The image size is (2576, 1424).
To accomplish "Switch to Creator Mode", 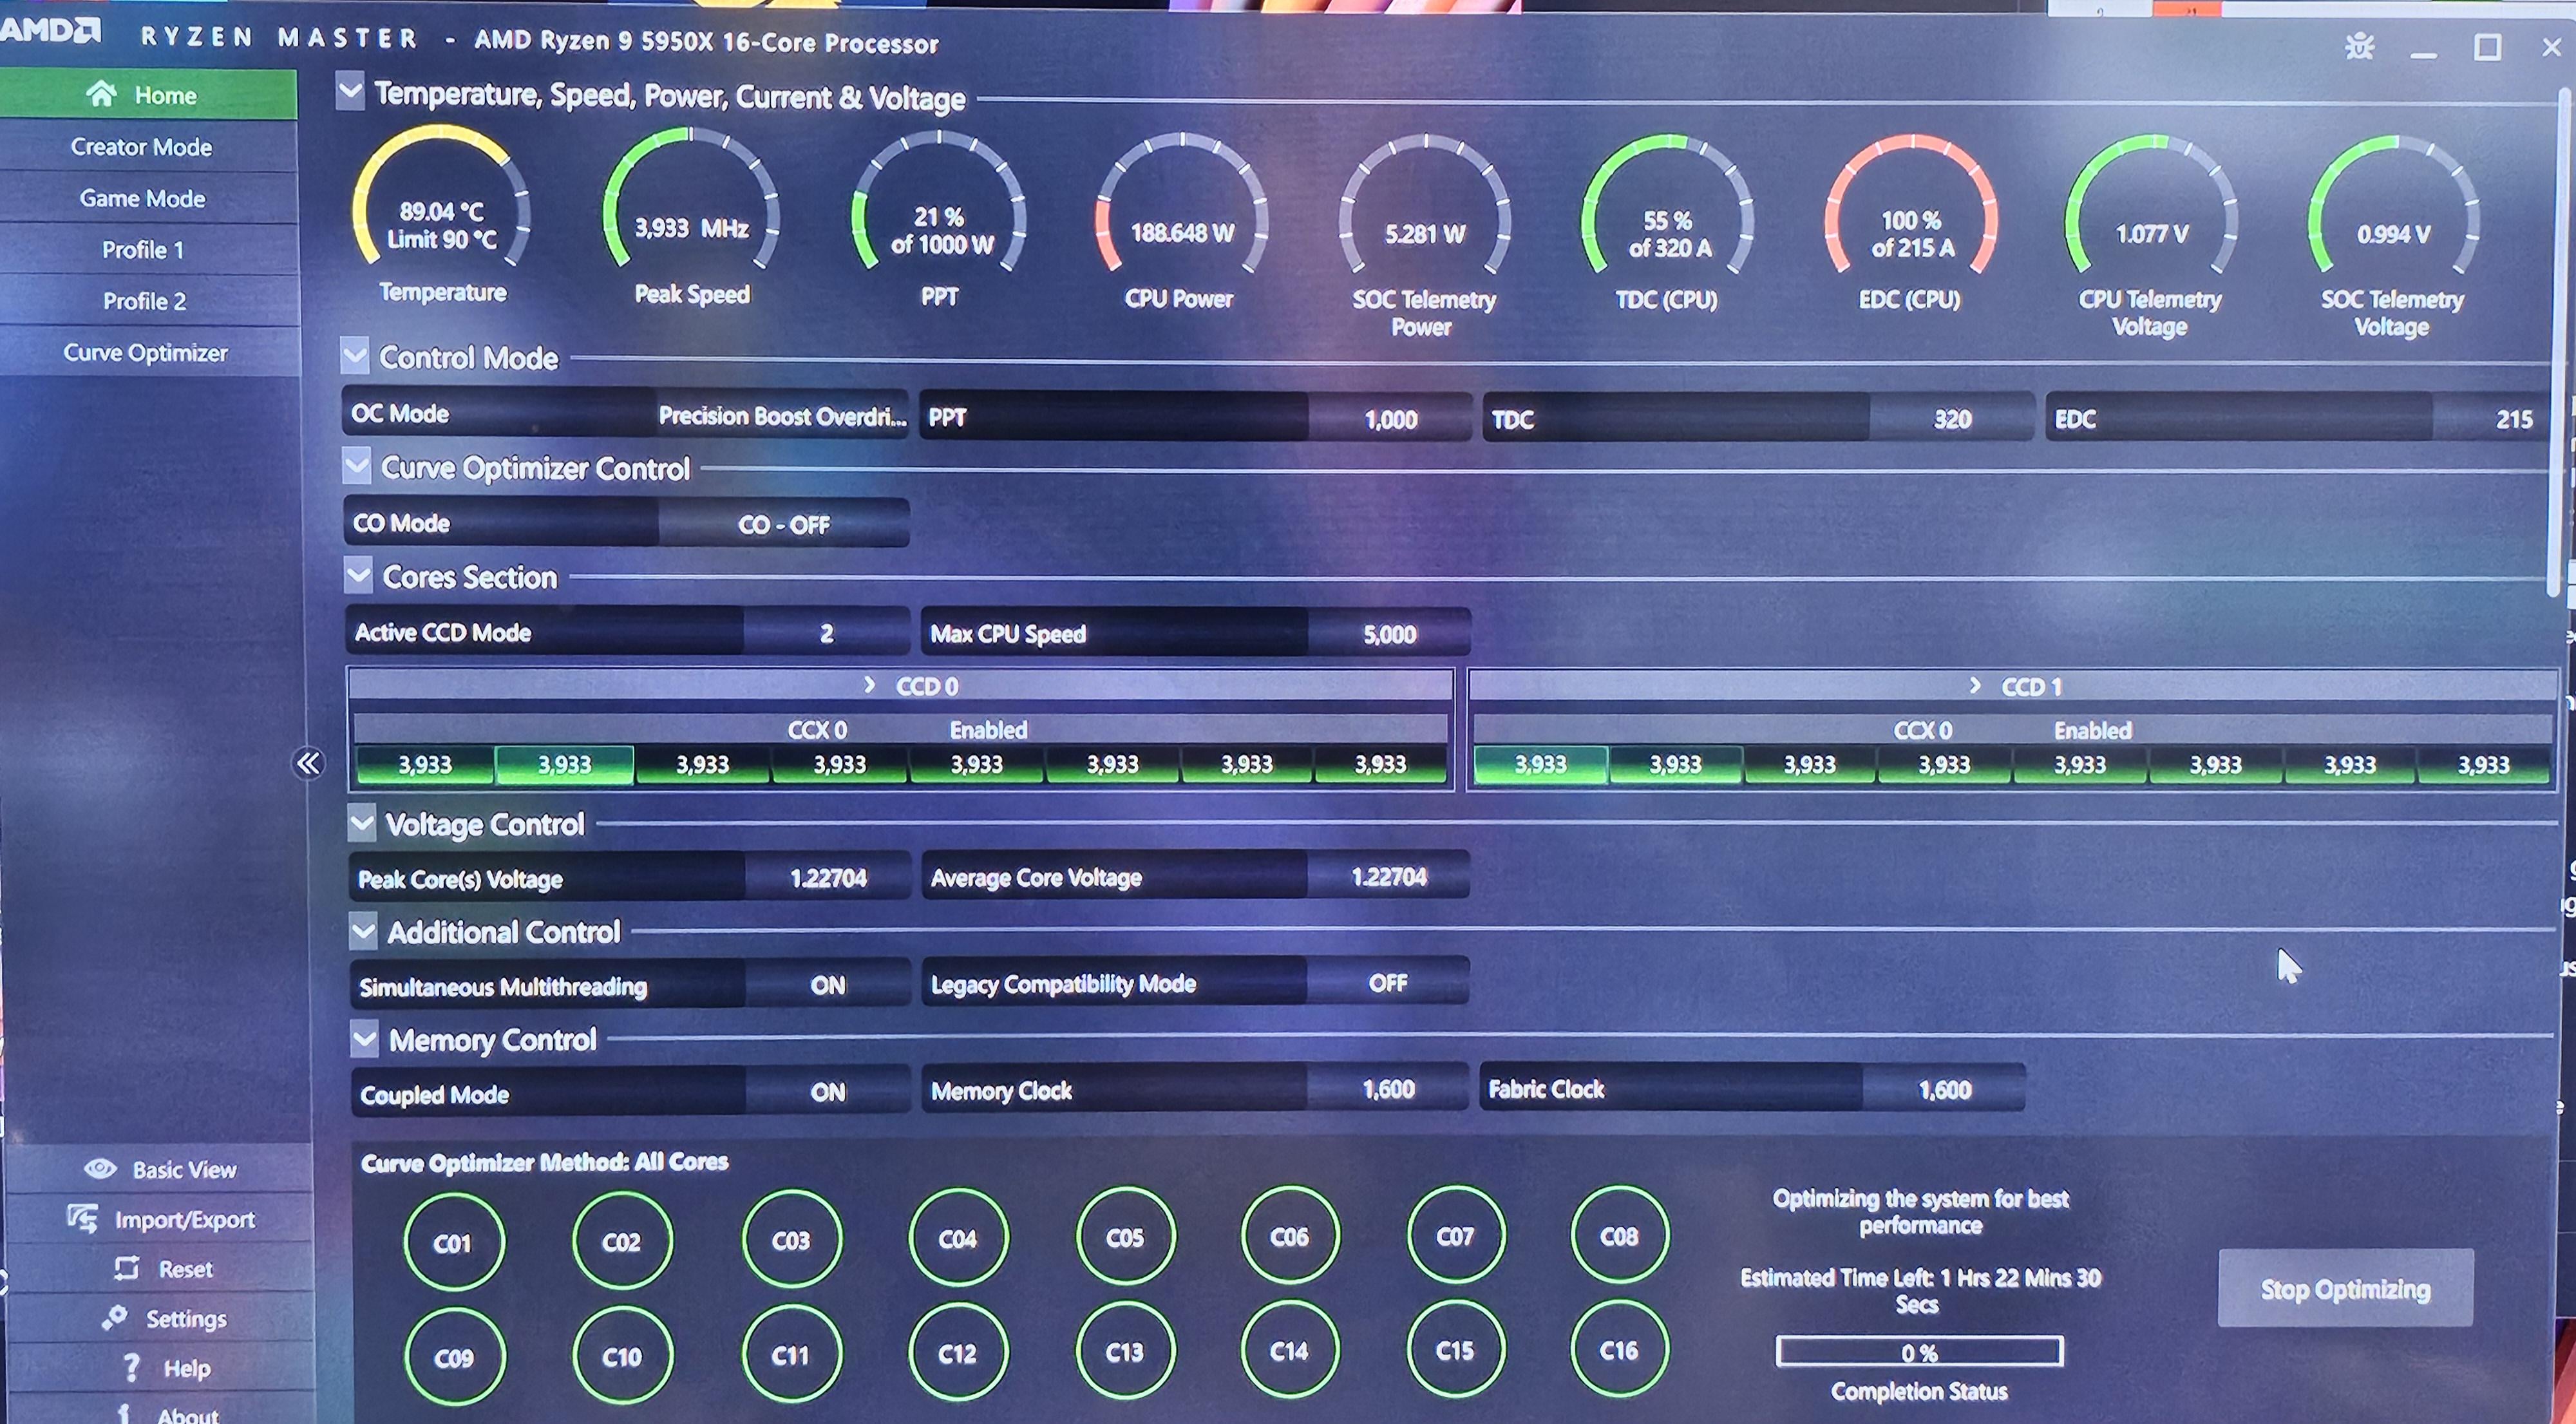I will [148, 147].
